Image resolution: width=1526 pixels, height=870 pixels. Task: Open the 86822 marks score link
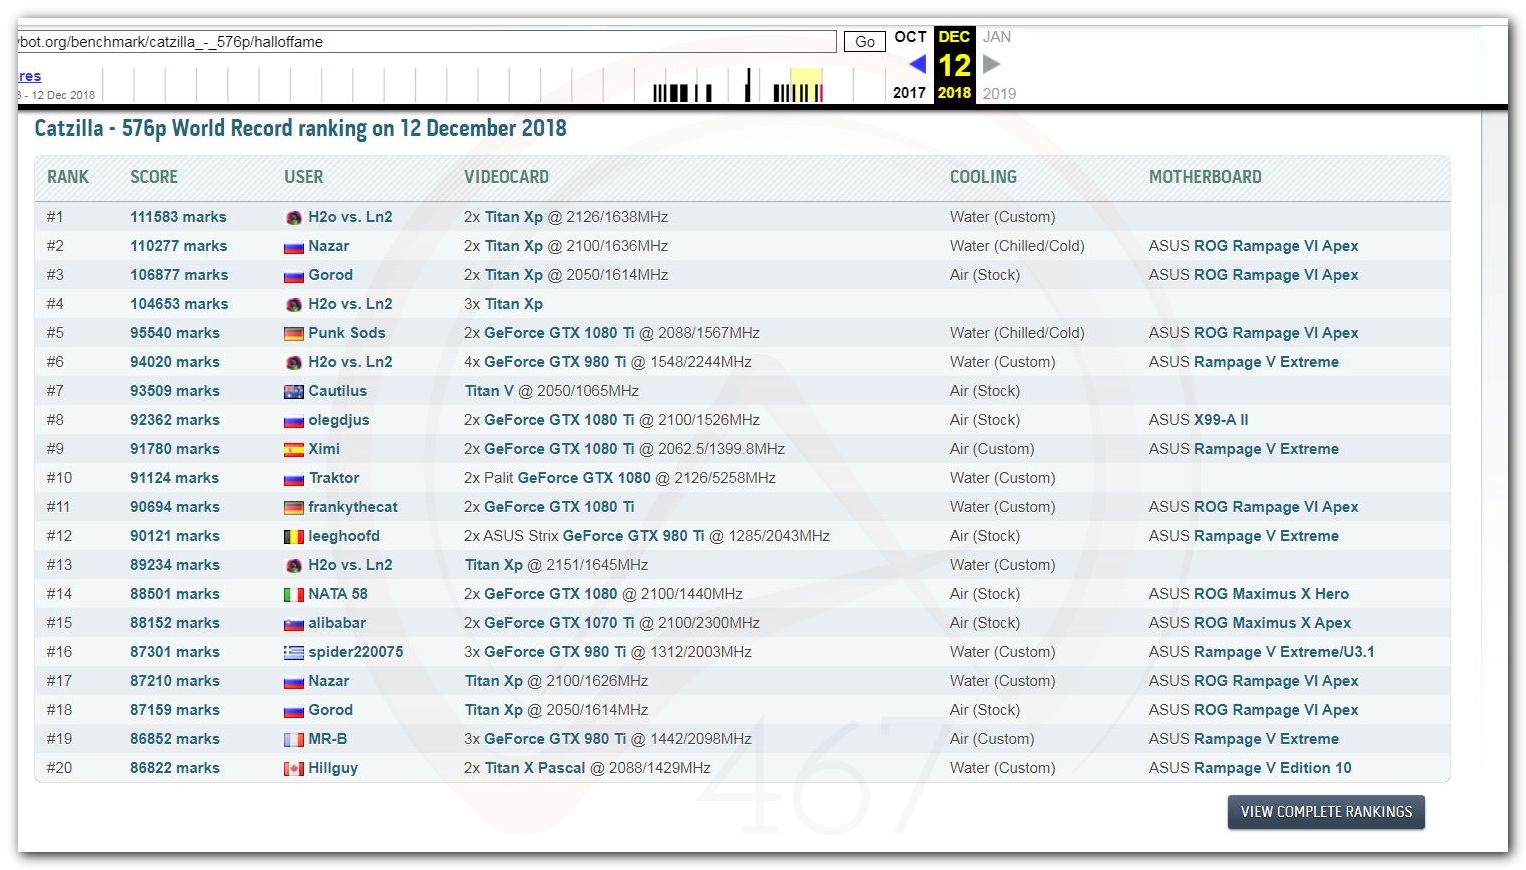[x=175, y=768]
